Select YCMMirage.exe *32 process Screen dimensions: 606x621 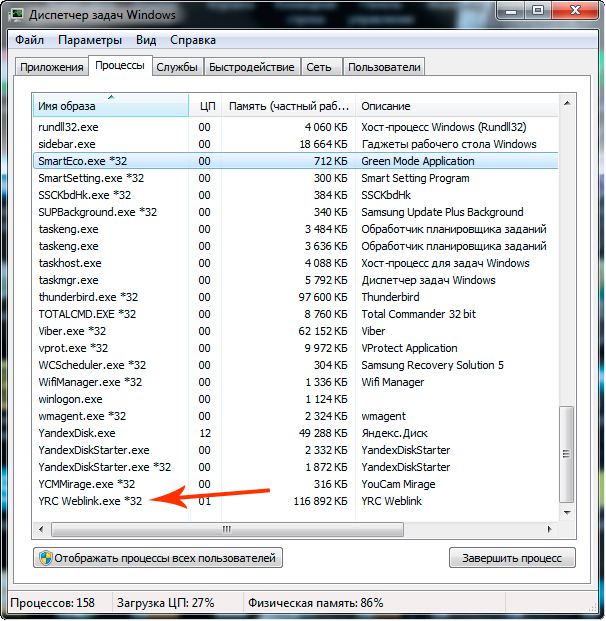(x=295, y=485)
